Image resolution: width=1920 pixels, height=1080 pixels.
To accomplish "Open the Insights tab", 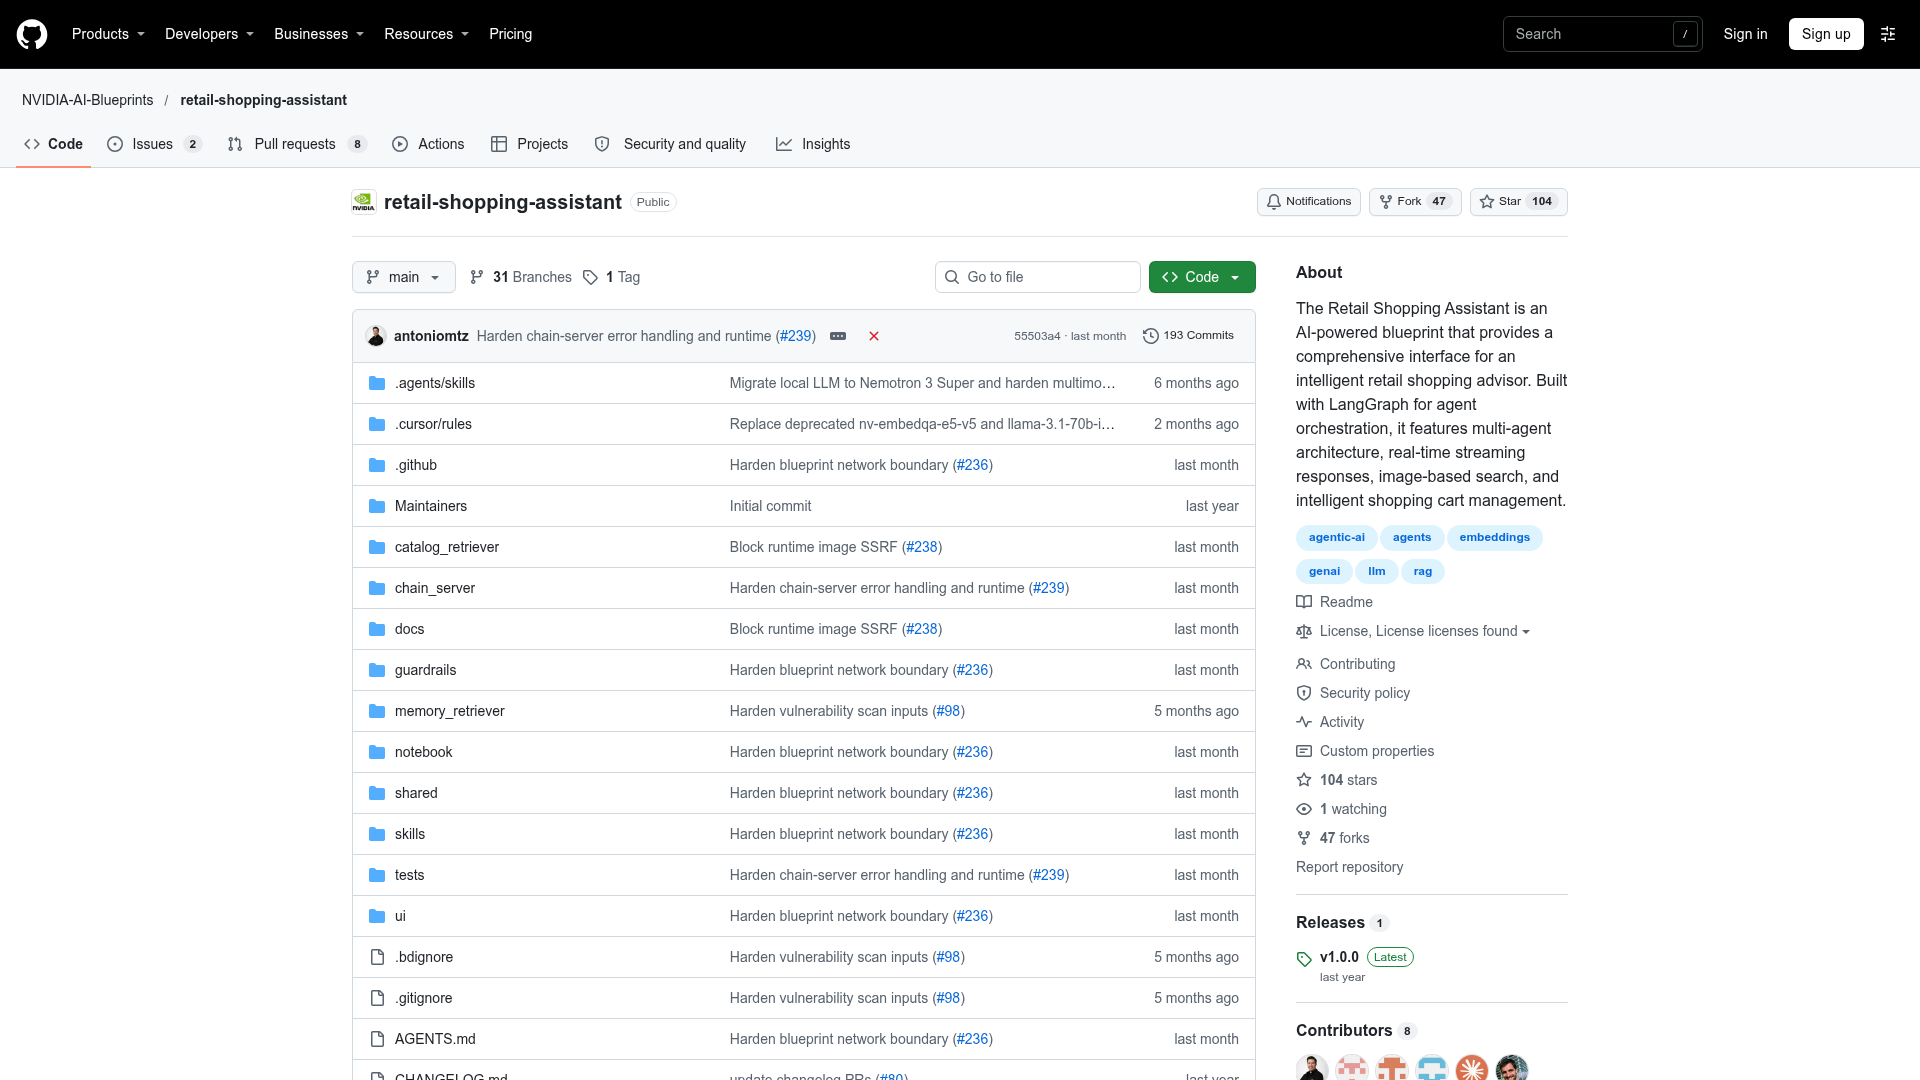I will [x=813, y=144].
